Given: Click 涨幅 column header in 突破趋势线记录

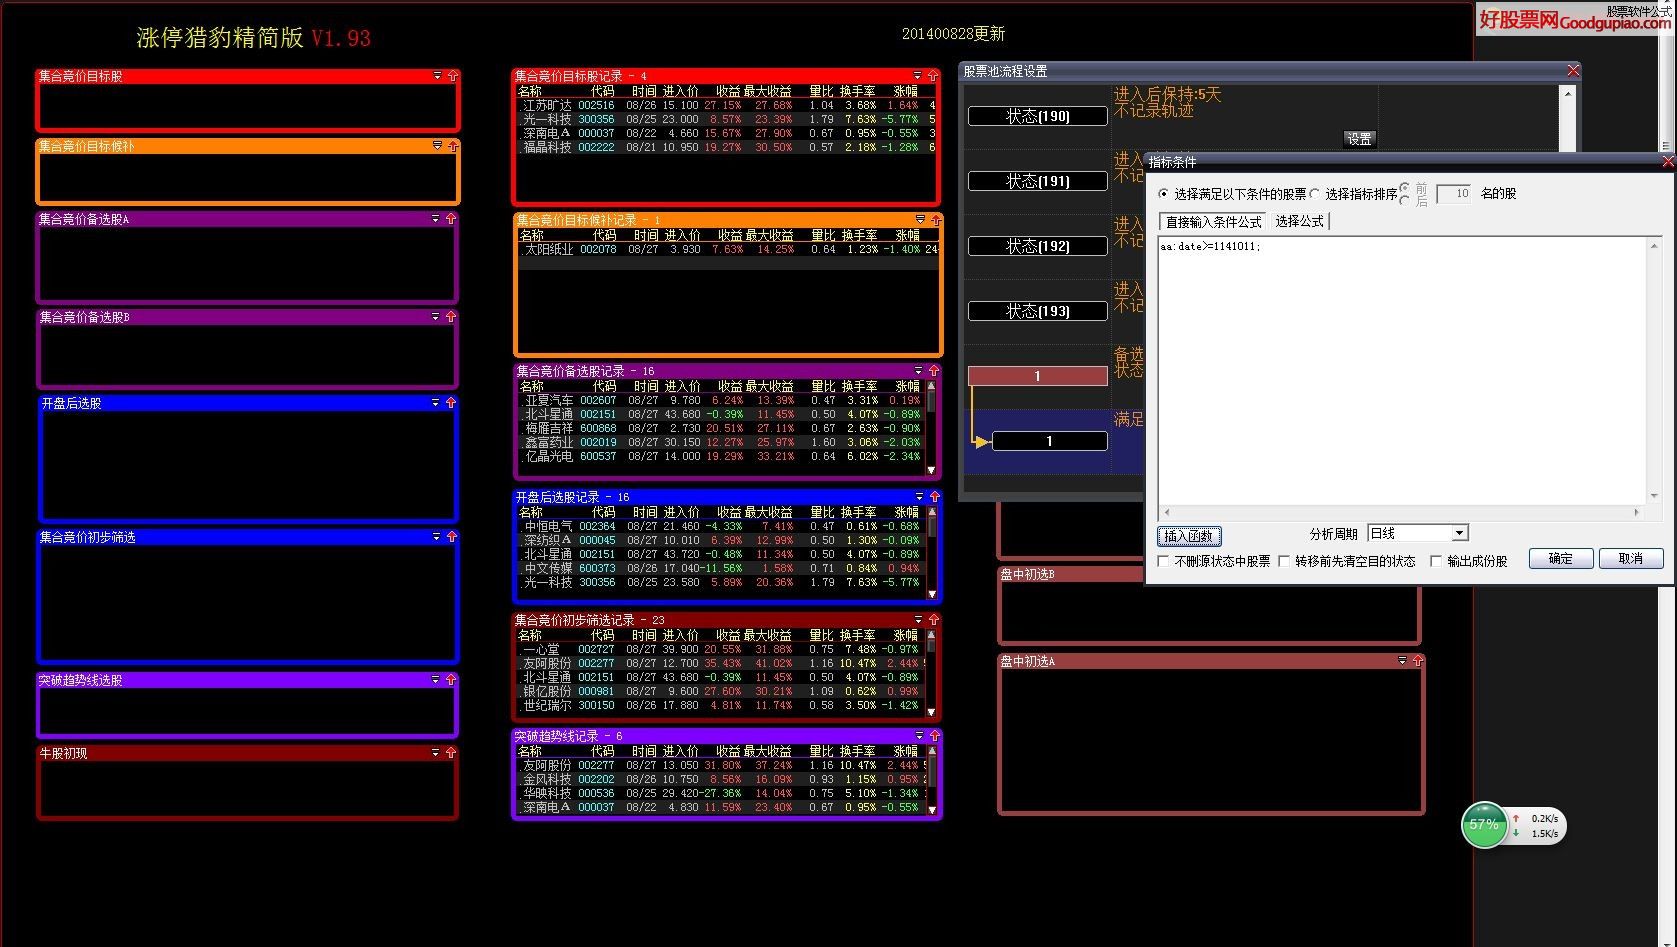Looking at the screenshot, I should tap(906, 751).
